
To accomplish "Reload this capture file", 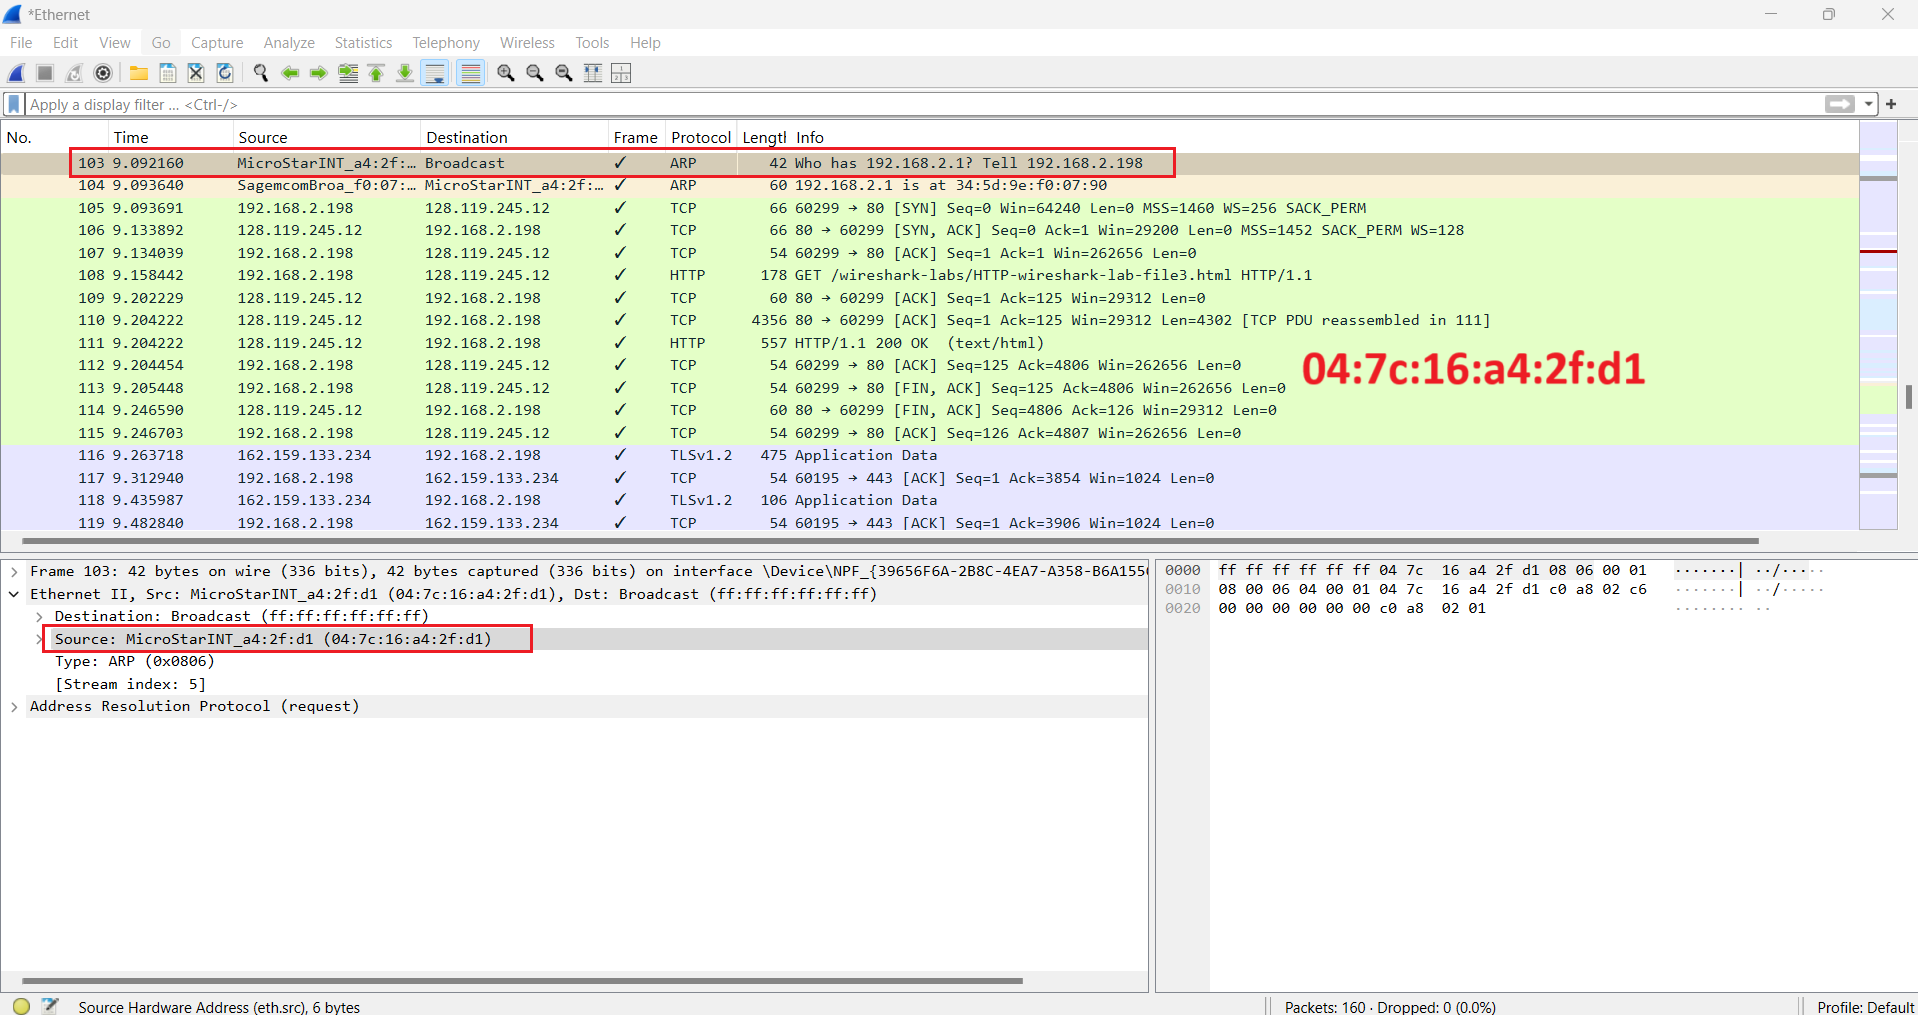I will [225, 73].
